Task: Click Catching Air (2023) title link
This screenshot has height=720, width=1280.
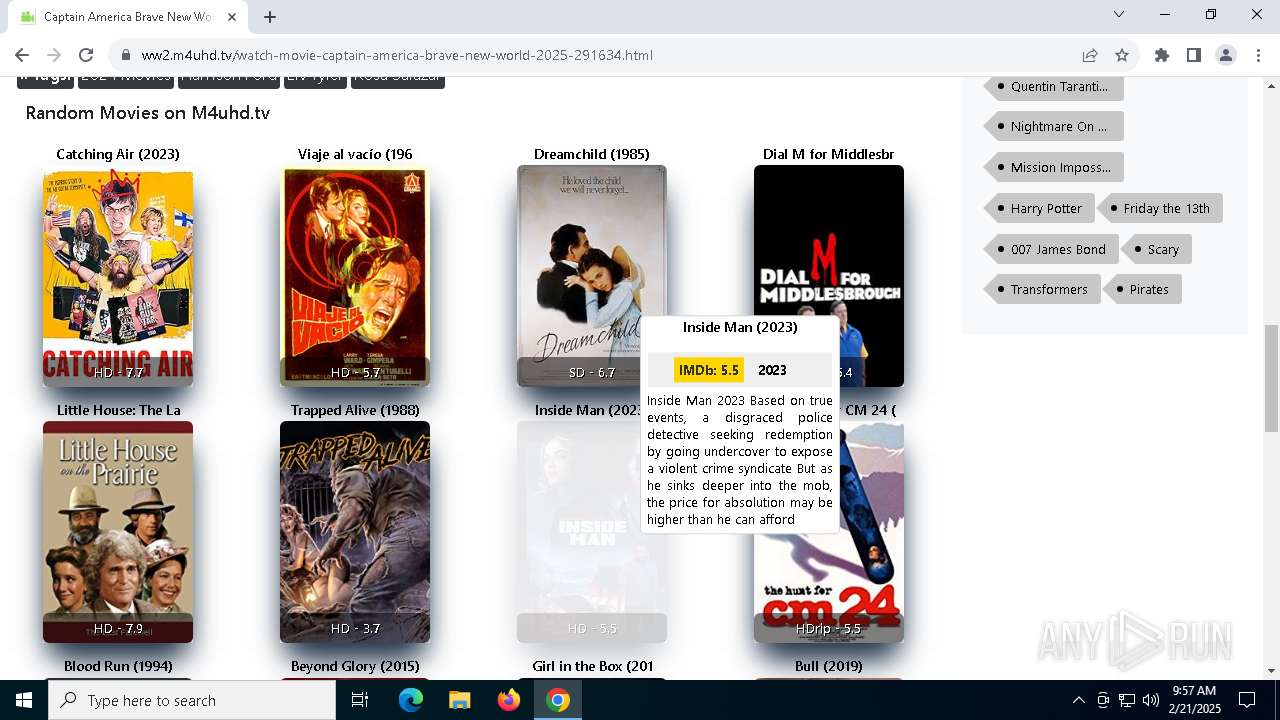Action: click(x=118, y=154)
